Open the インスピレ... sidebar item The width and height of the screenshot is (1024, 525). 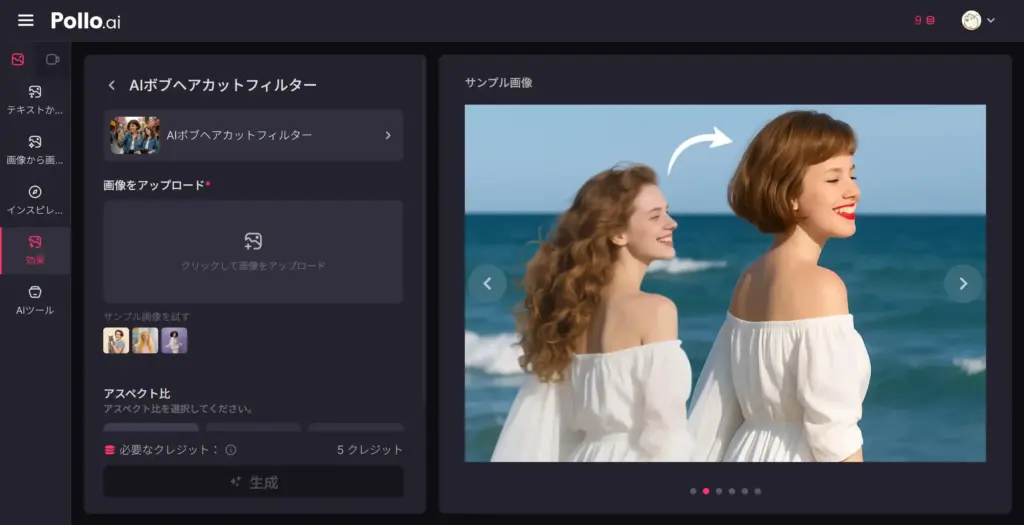(35, 200)
